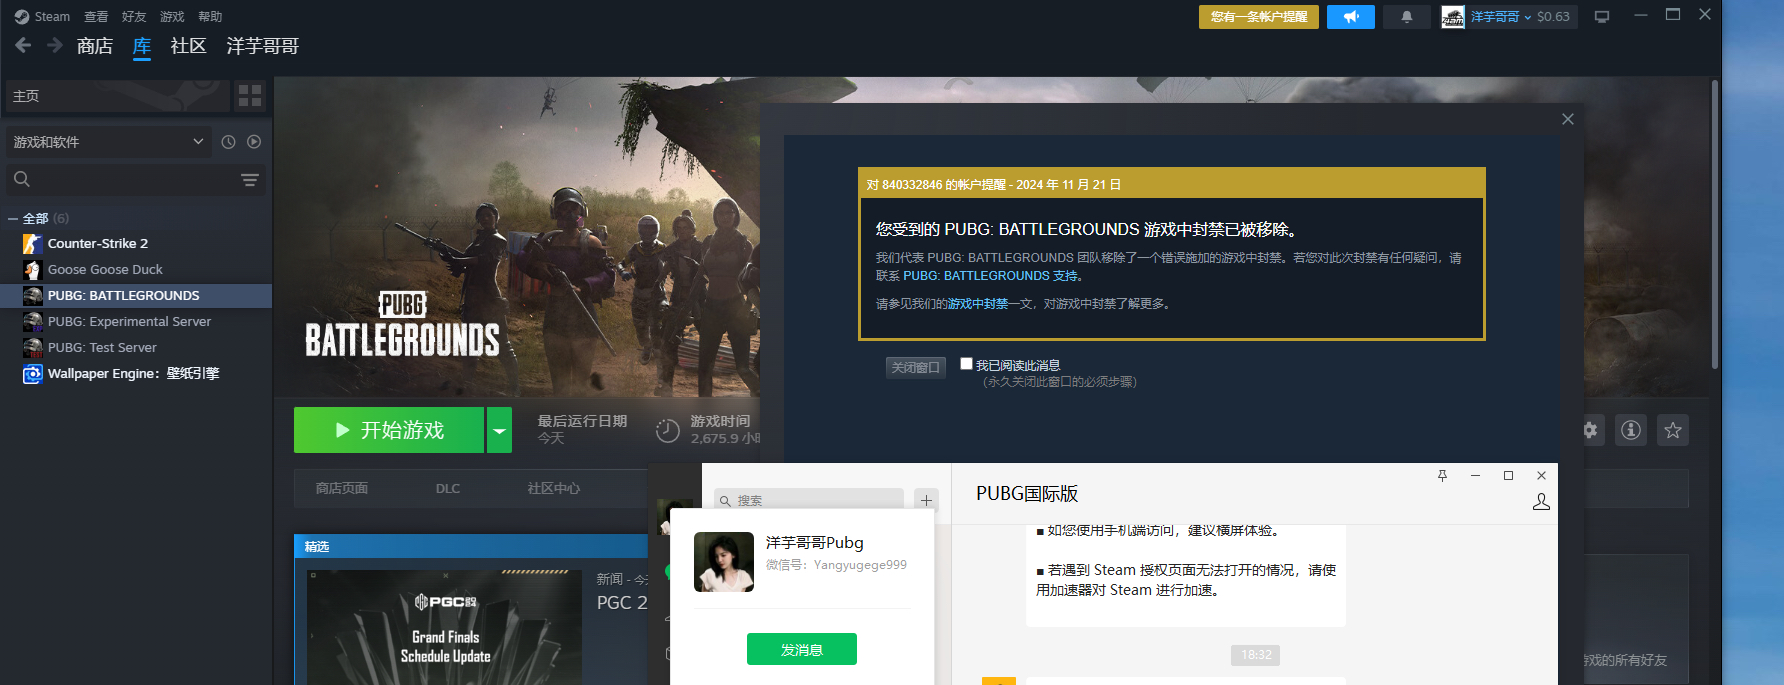Add game to favorites star icon
Image resolution: width=1784 pixels, height=685 pixels.
tap(1673, 430)
